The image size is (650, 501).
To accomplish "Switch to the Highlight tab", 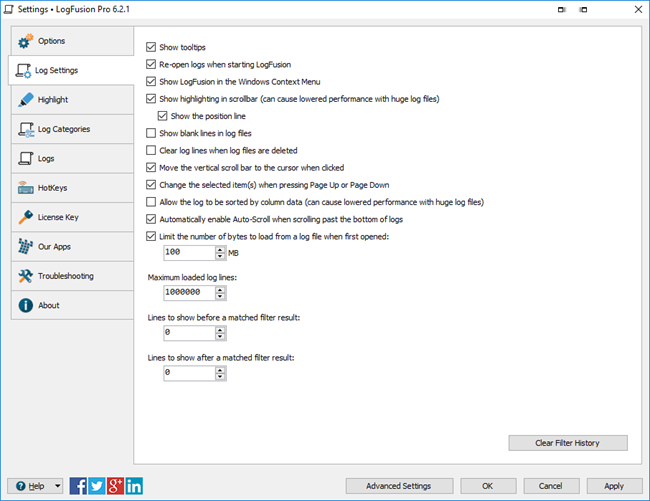I will (x=72, y=100).
